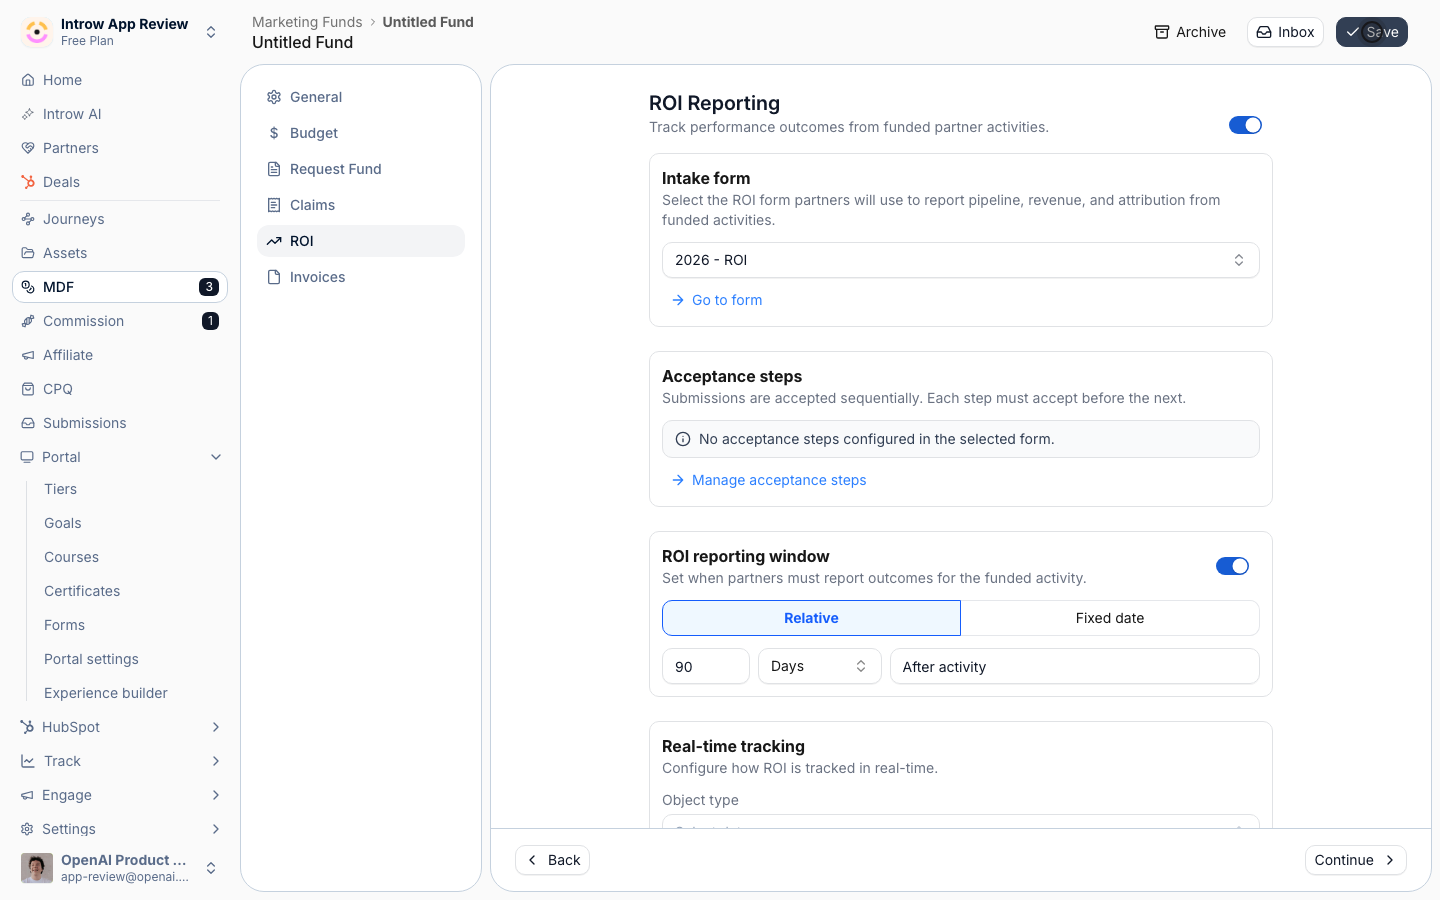Follow the Go to form link
Viewport: 1440px width, 900px height.
tap(717, 300)
